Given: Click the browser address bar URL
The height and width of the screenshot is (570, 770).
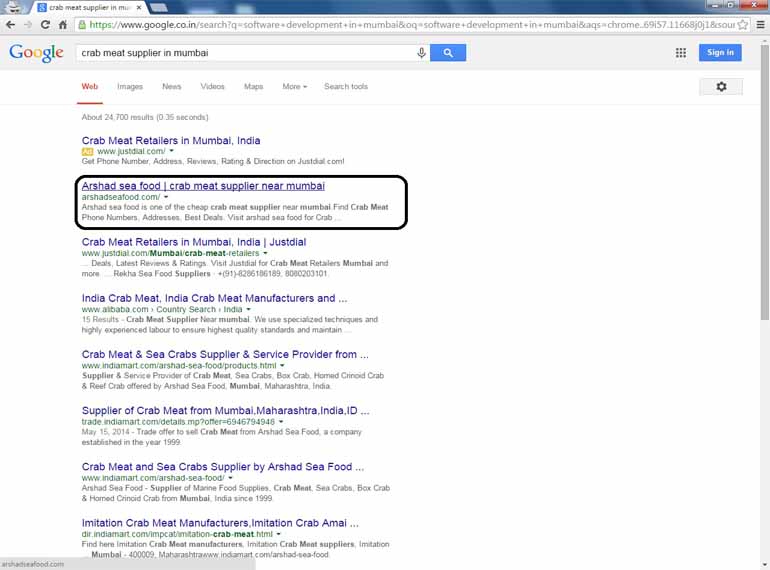Looking at the screenshot, I should (x=412, y=25).
